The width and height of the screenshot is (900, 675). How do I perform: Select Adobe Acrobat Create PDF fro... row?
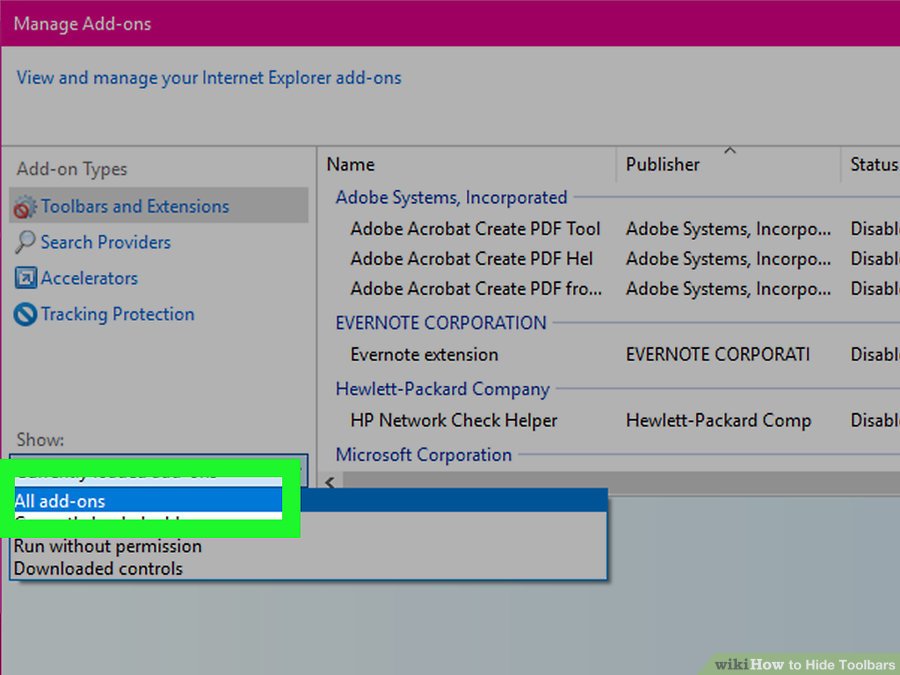click(620, 289)
